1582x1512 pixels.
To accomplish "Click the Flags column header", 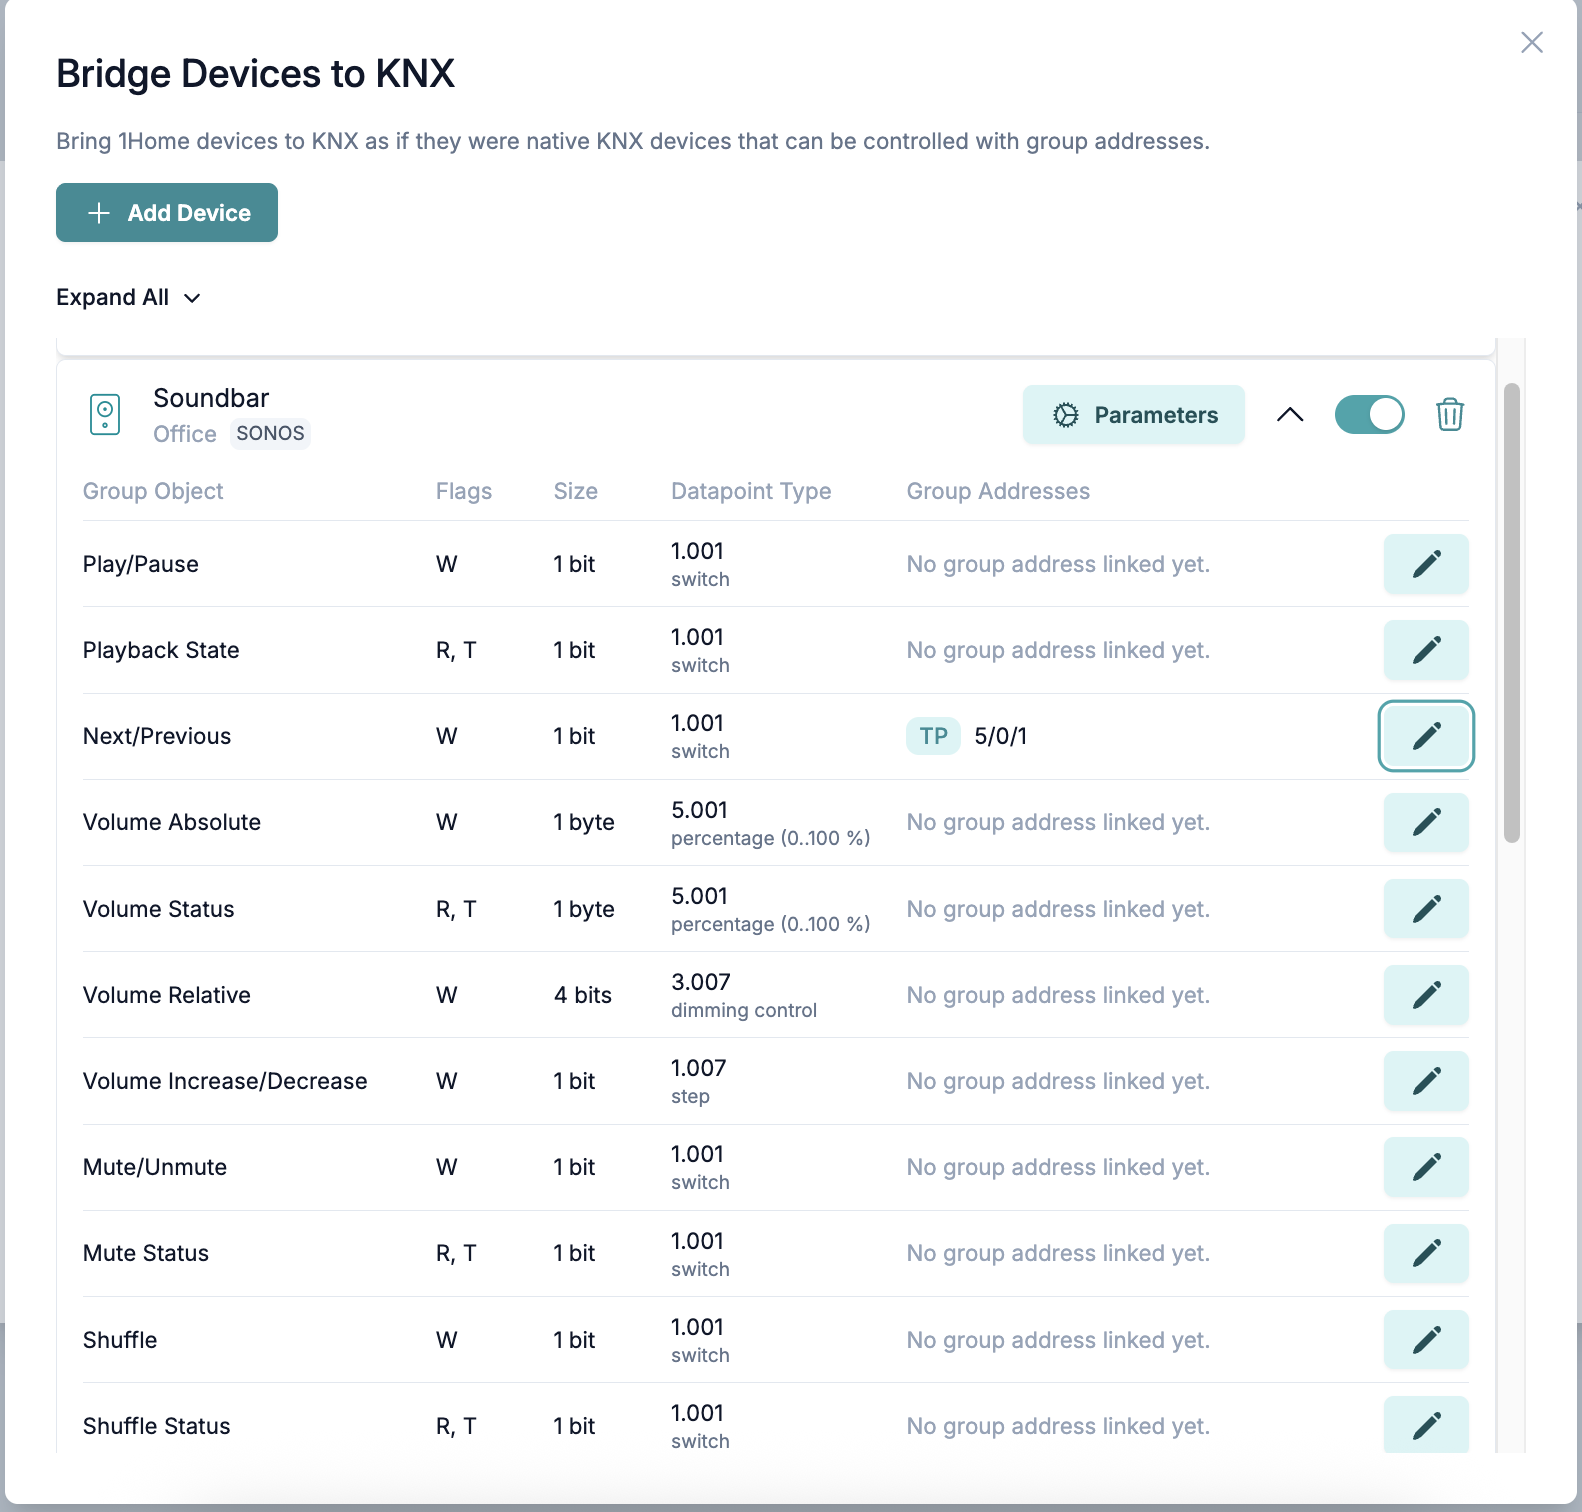I will point(464,491).
